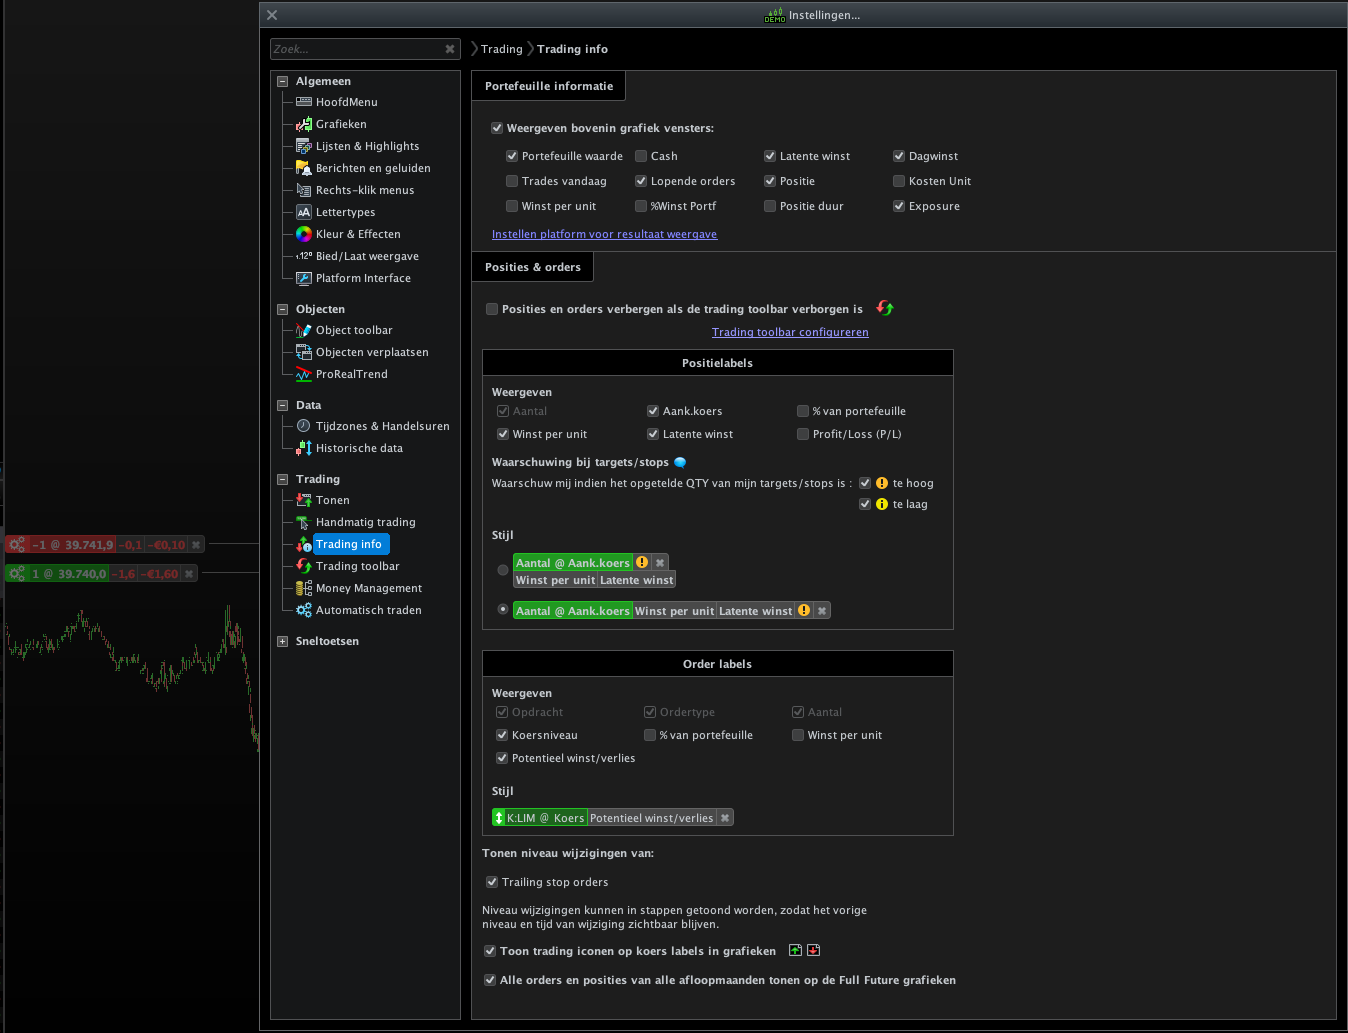Select Money Management tree item
Image resolution: width=1348 pixels, height=1033 pixels.
[x=369, y=588]
